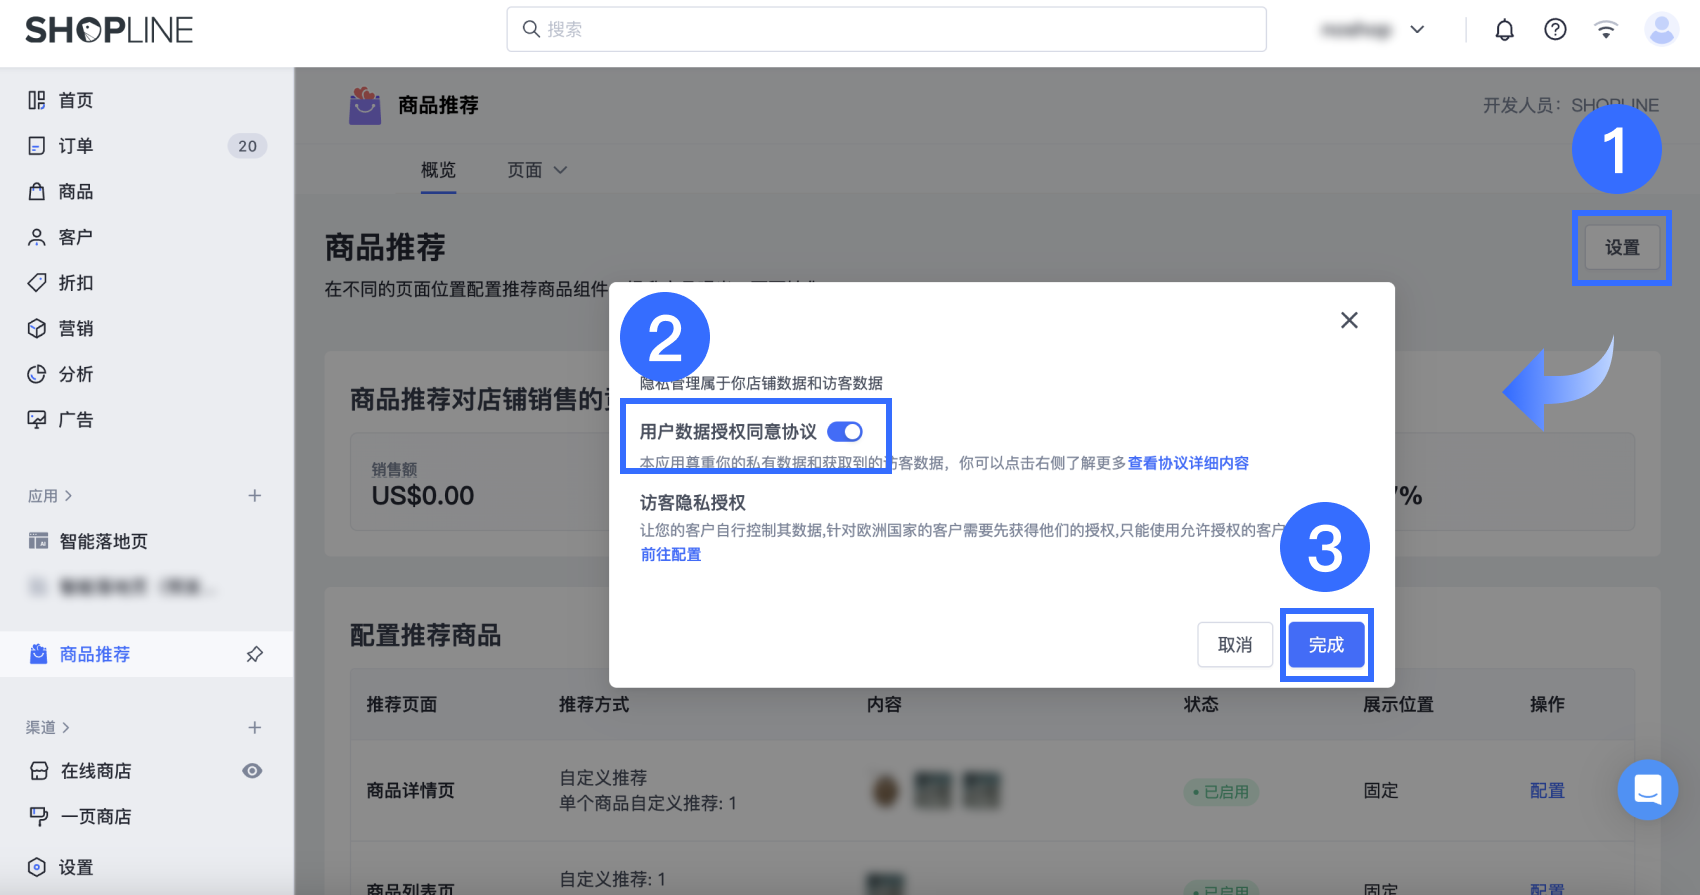
Task: Click the product thumbnails in first row
Action: point(935,790)
